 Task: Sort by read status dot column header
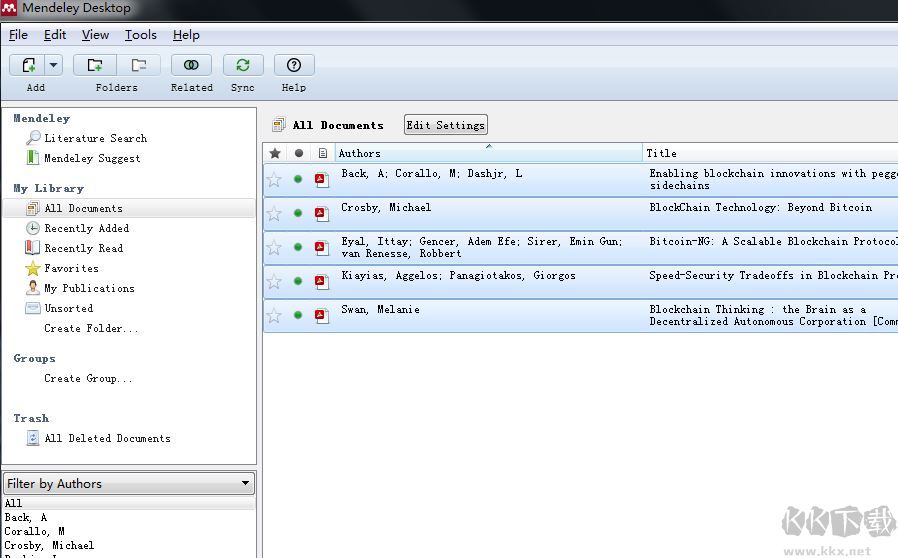(299, 153)
